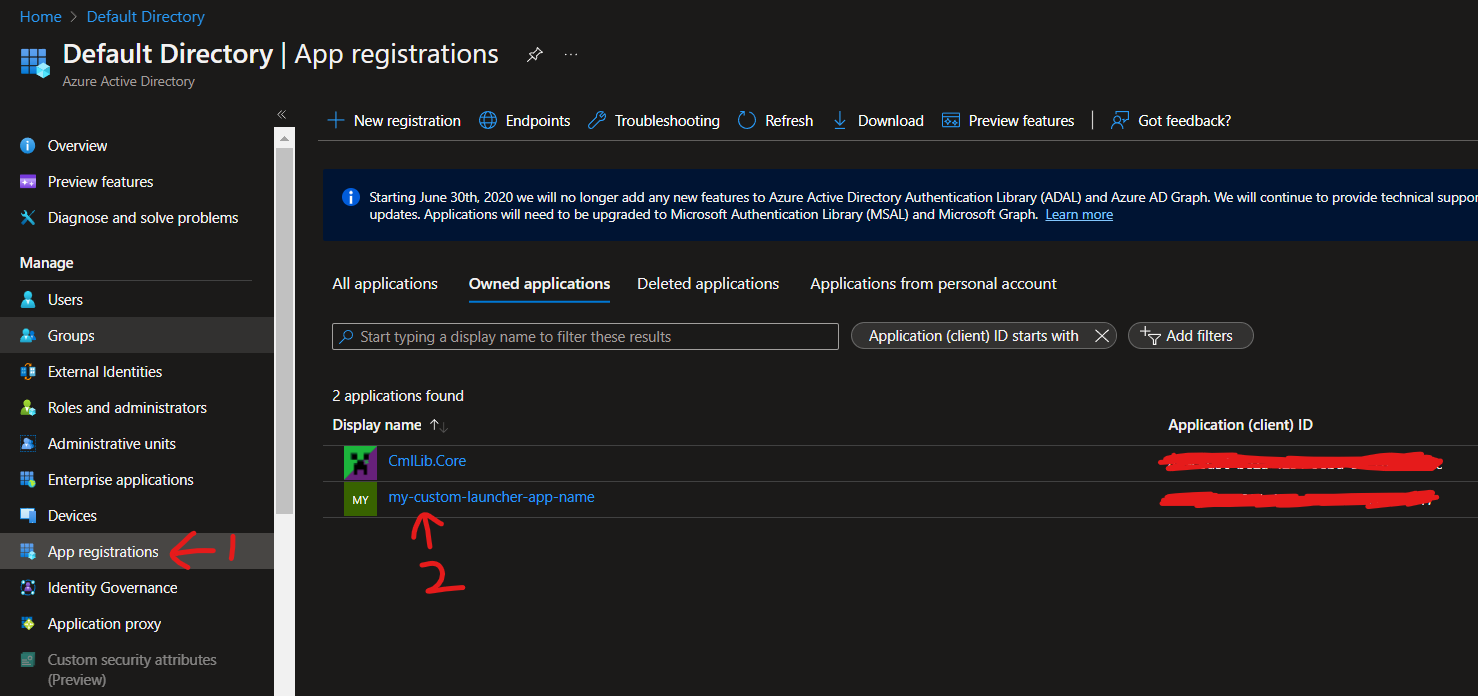Download the applications list
Screen dimensions: 1478x696
pyautogui.click(x=877, y=121)
